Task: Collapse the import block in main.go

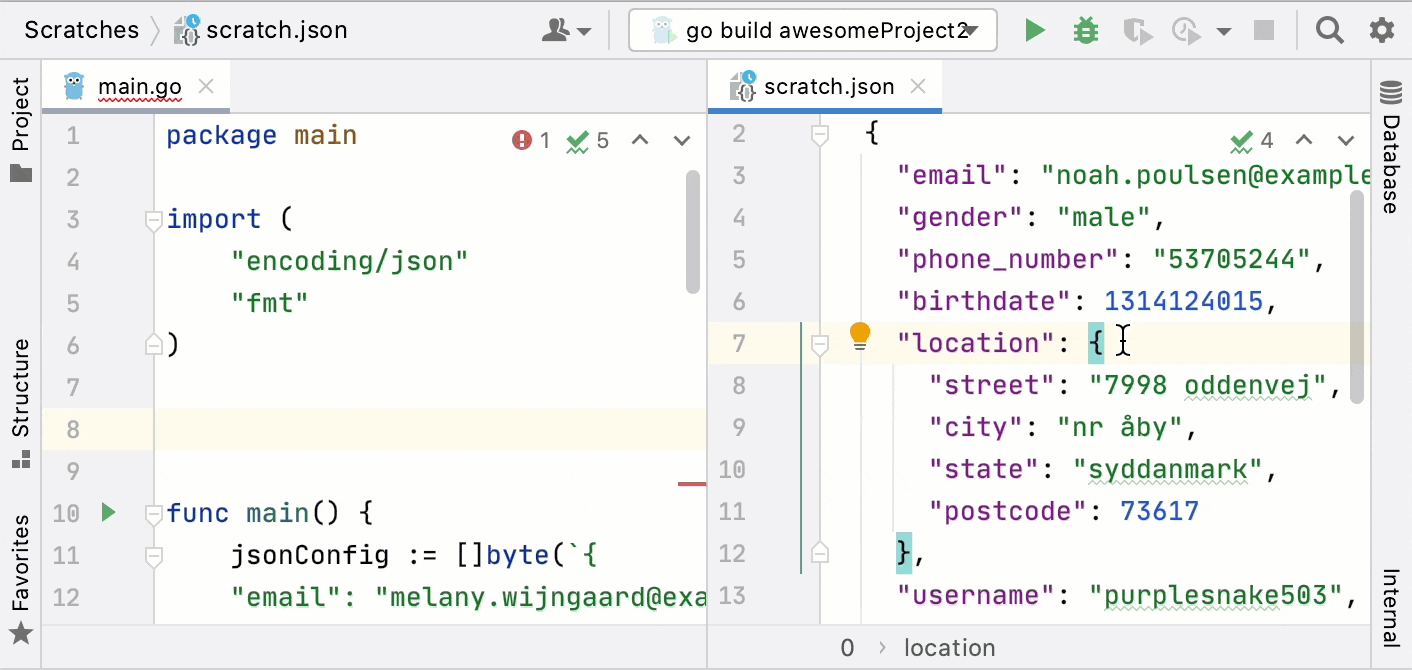Action: click(153, 219)
